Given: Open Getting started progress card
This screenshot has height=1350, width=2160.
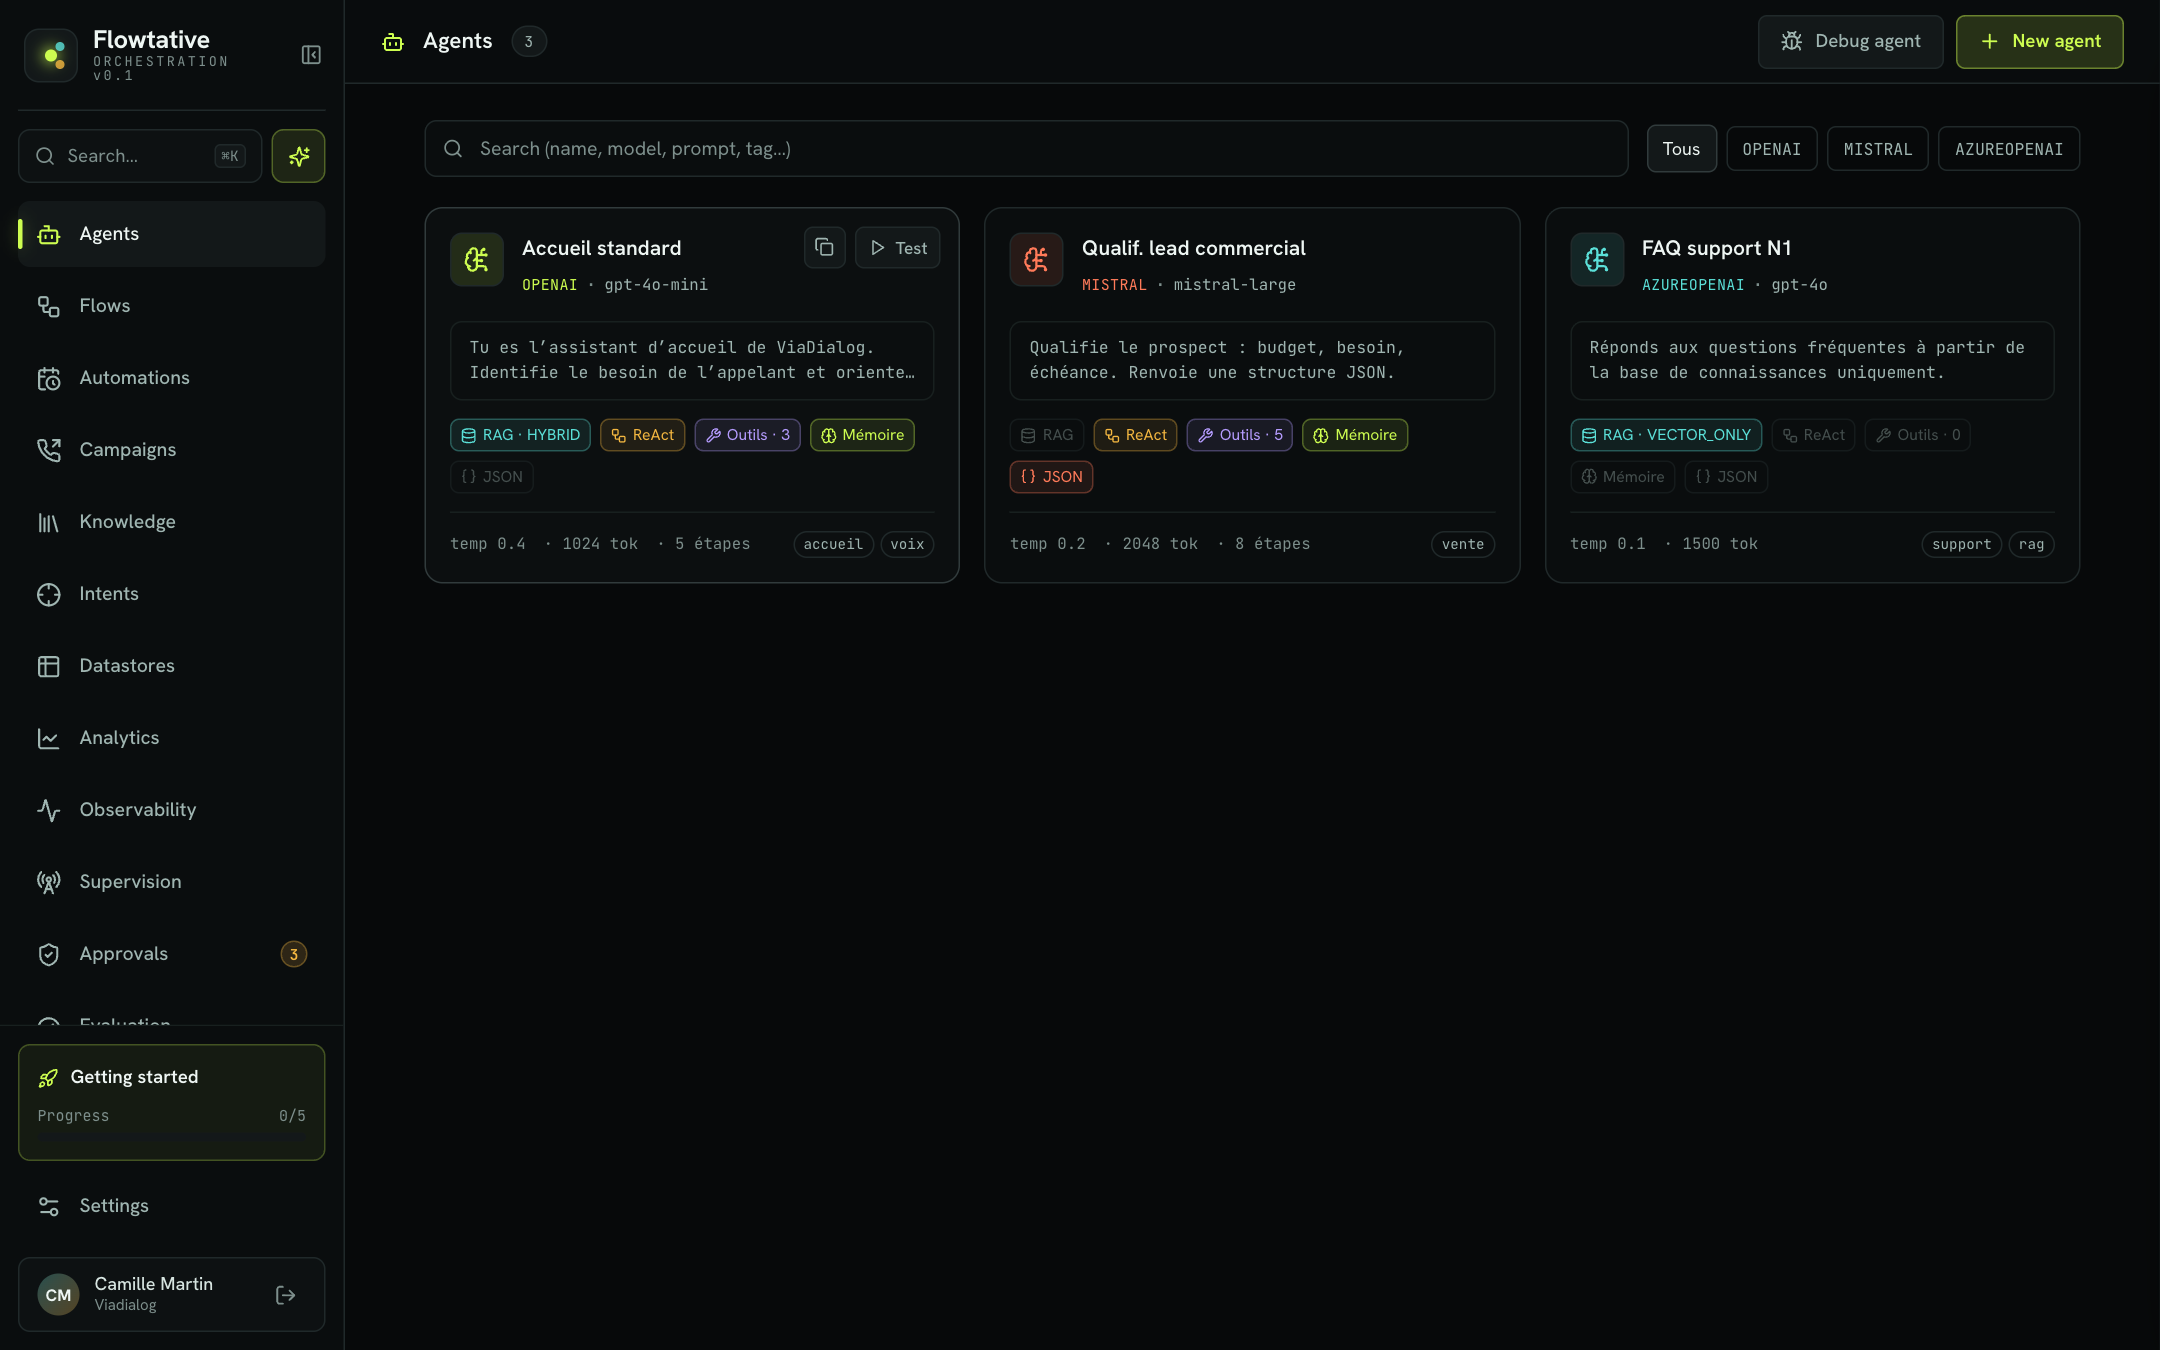Looking at the screenshot, I should 171,1102.
